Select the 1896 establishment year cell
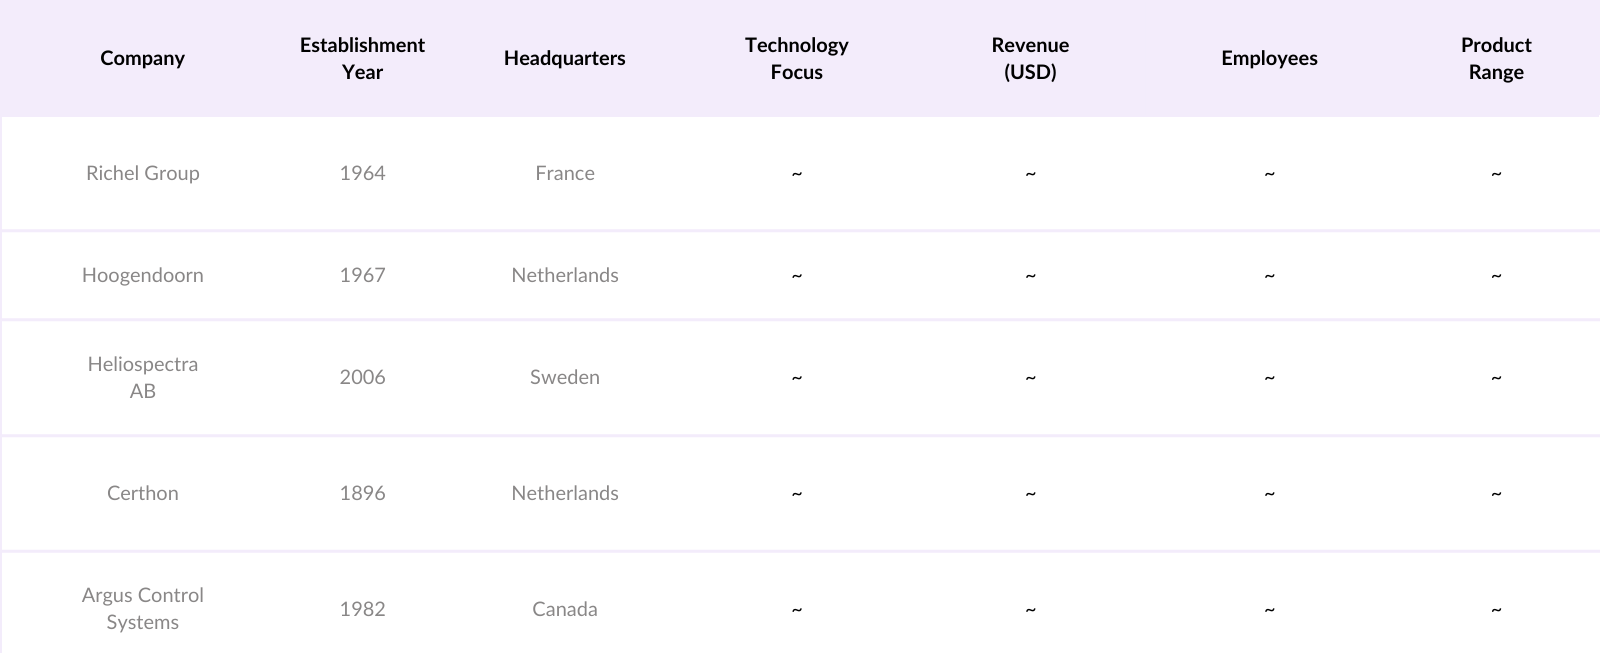This screenshot has height=653, width=1600. 362,493
